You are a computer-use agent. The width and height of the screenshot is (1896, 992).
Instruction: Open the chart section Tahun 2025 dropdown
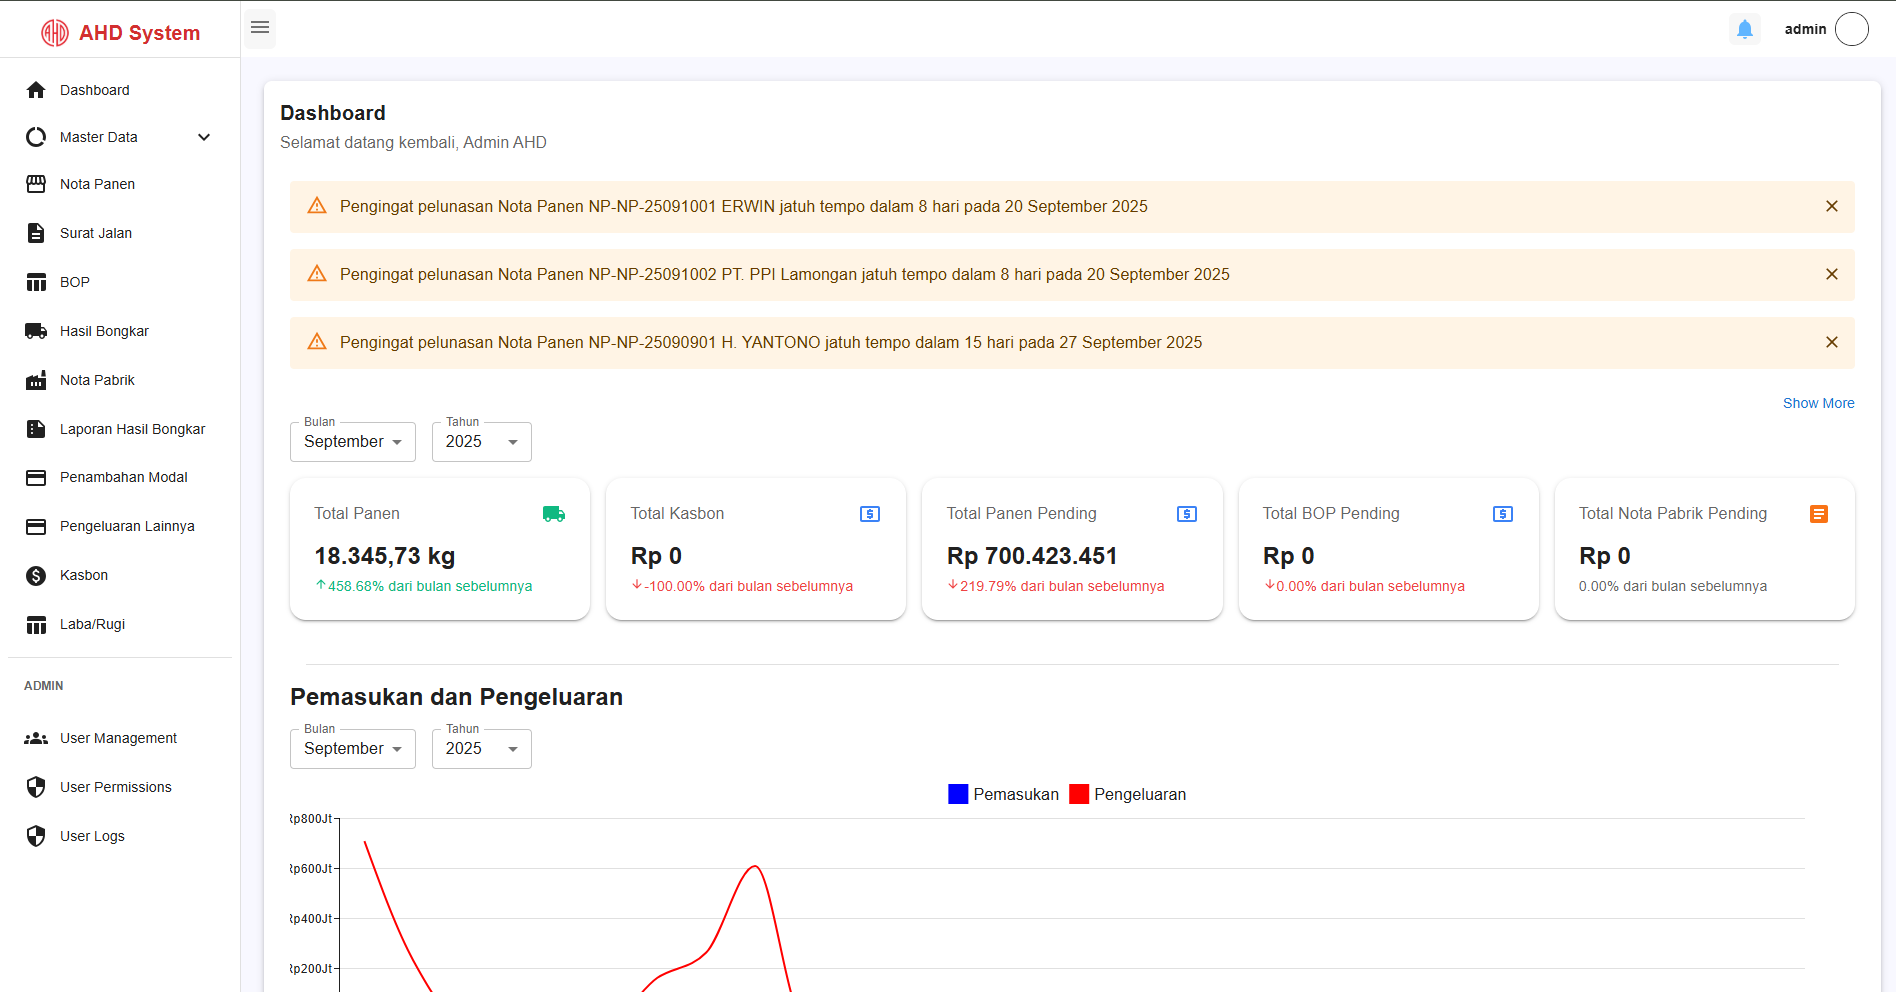481,749
